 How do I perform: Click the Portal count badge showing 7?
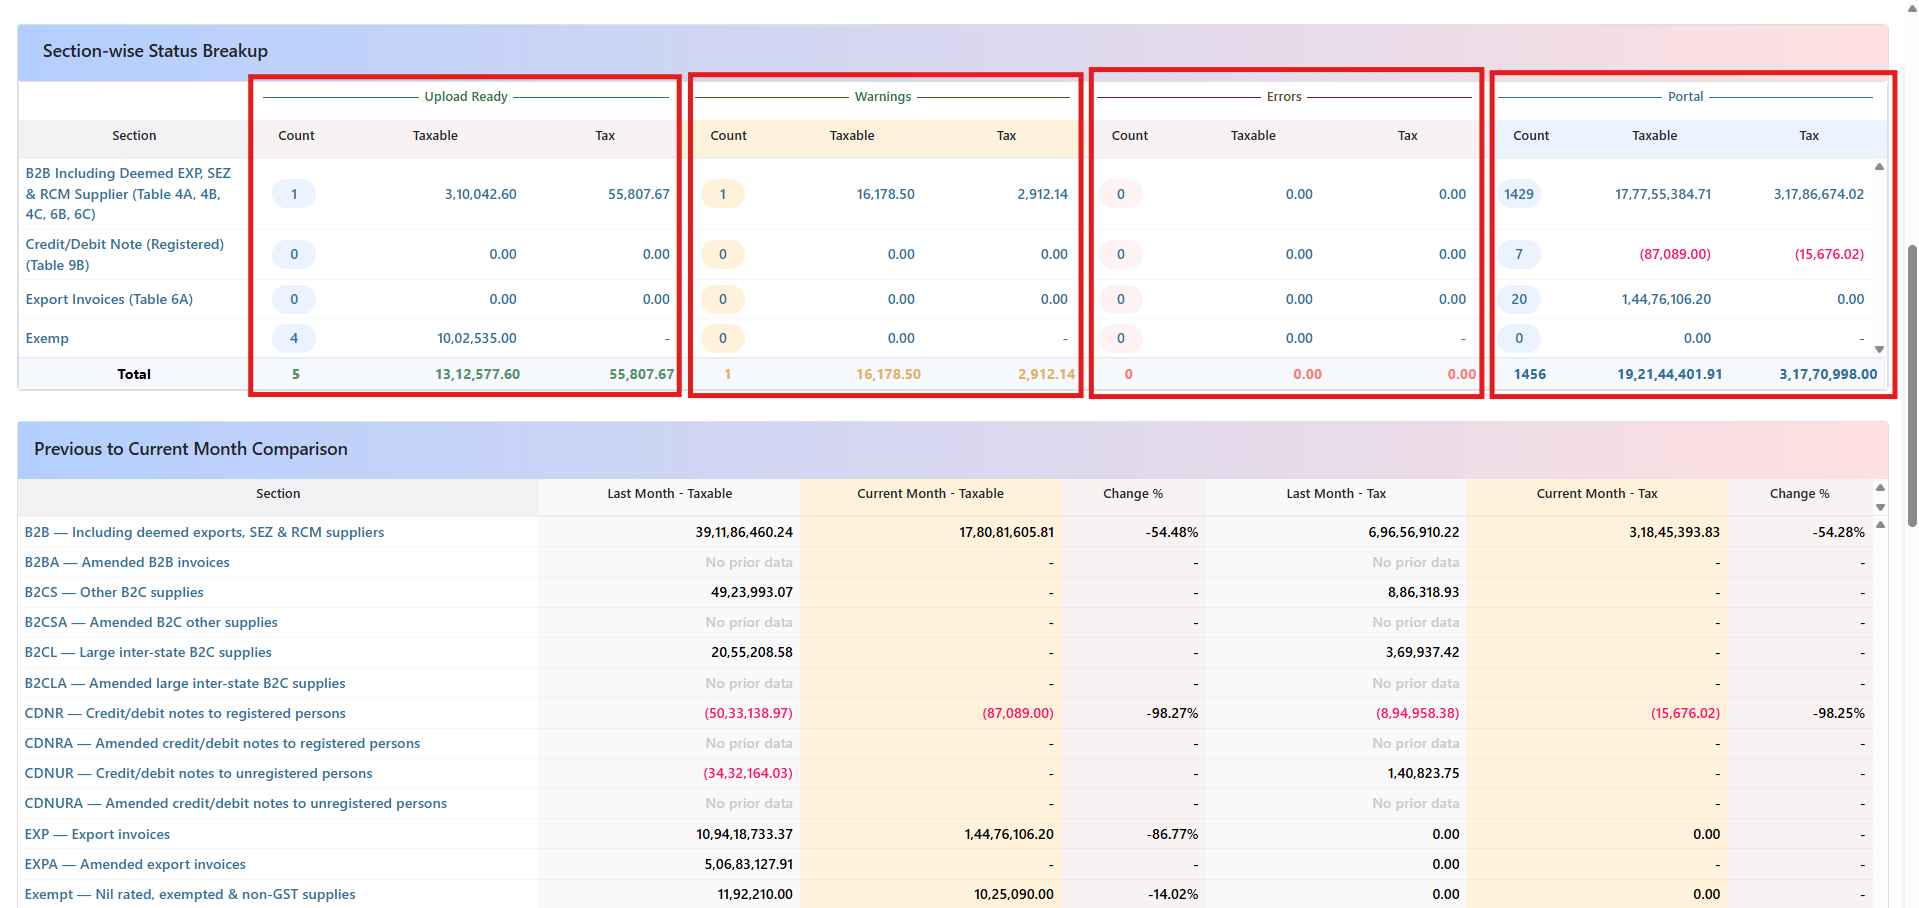(x=1518, y=254)
